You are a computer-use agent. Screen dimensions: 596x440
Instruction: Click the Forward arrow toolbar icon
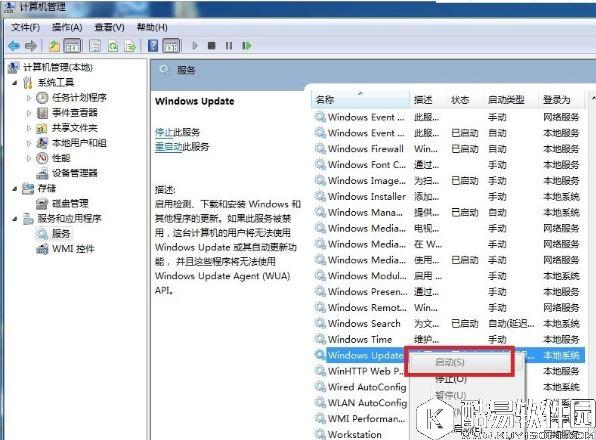31,46
